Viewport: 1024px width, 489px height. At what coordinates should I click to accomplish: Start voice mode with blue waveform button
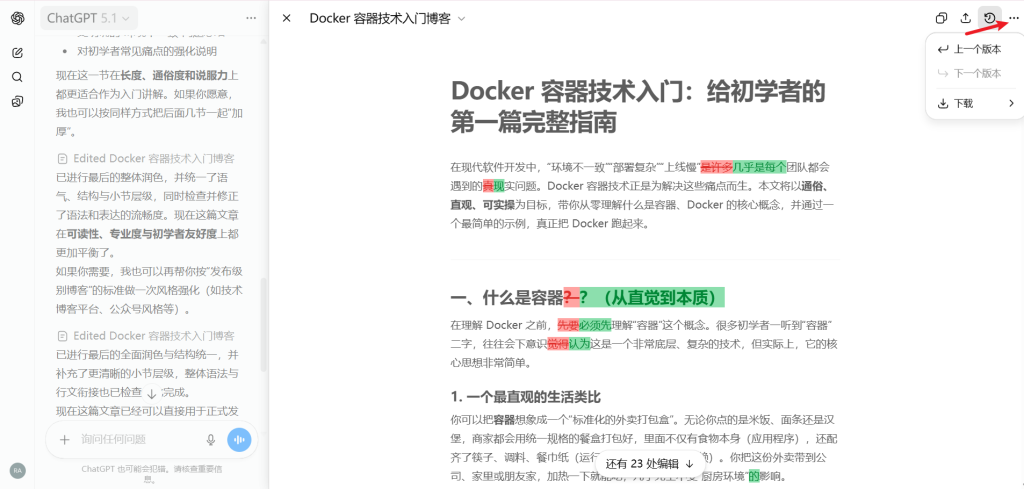point(239,439)
